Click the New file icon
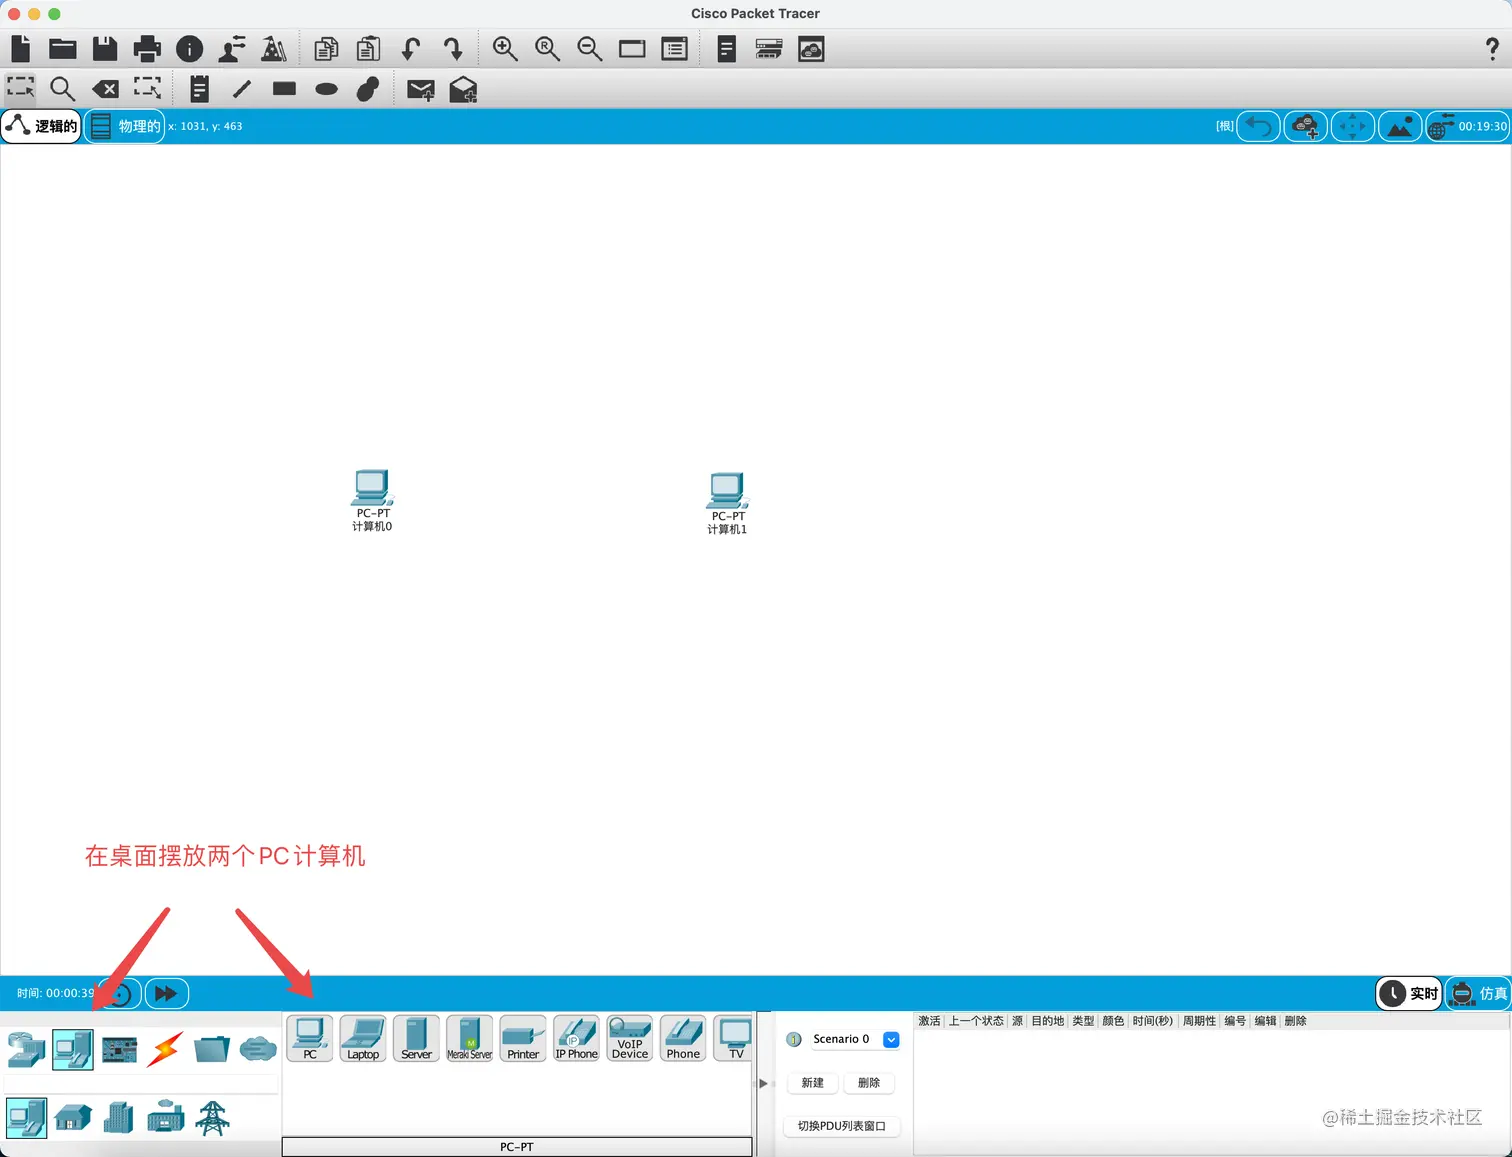The width and height of the screenshot is (1512, 1157). pos(21,48)
